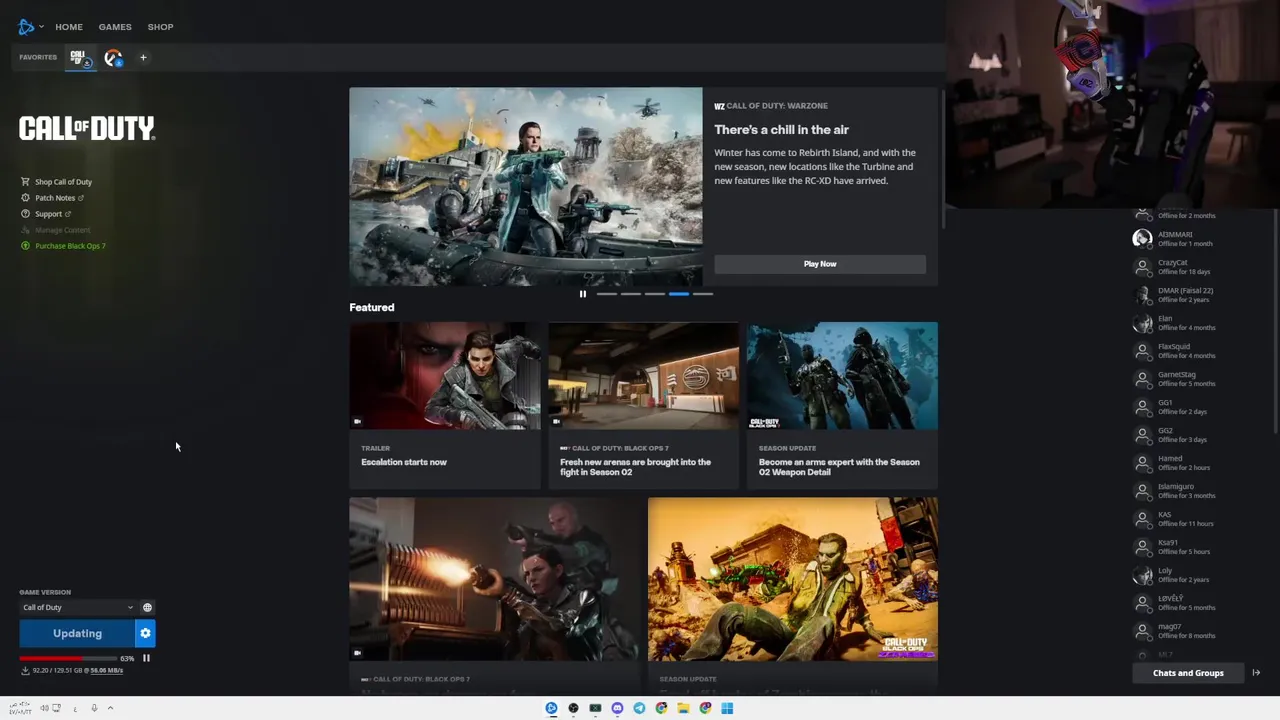Open the Xbox app taskbar icon
This screenshot has width=1280, height=720.
click(x=595, y=708)
